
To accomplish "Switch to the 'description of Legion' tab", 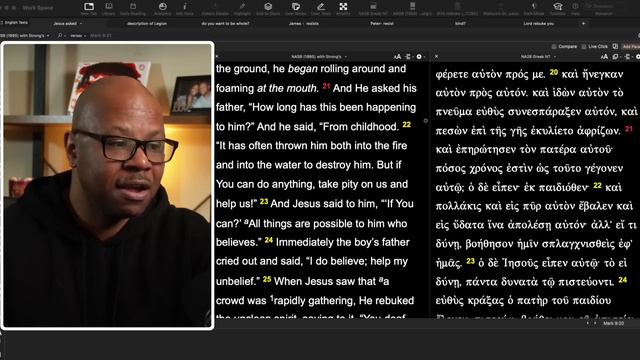I will click(147, 24).
